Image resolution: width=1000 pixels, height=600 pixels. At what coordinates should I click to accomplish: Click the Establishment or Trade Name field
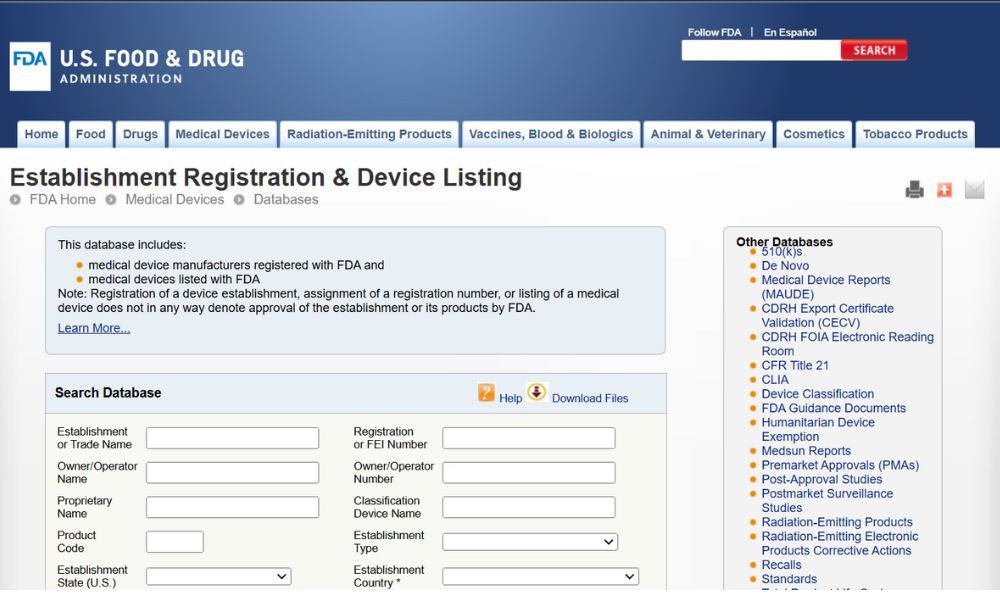[x=233, y=438]
